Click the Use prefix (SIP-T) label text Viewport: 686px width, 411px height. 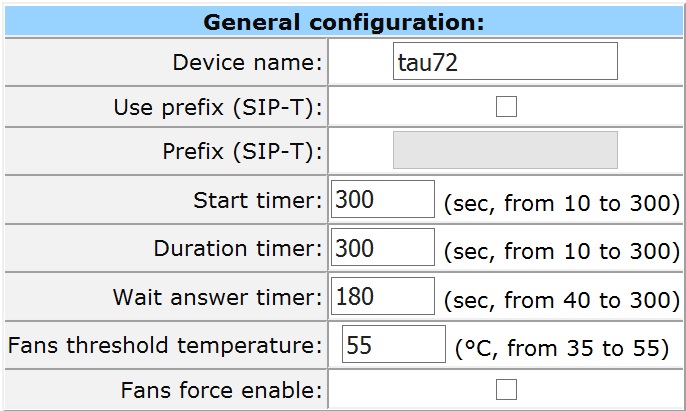click(x=218, y=108)
